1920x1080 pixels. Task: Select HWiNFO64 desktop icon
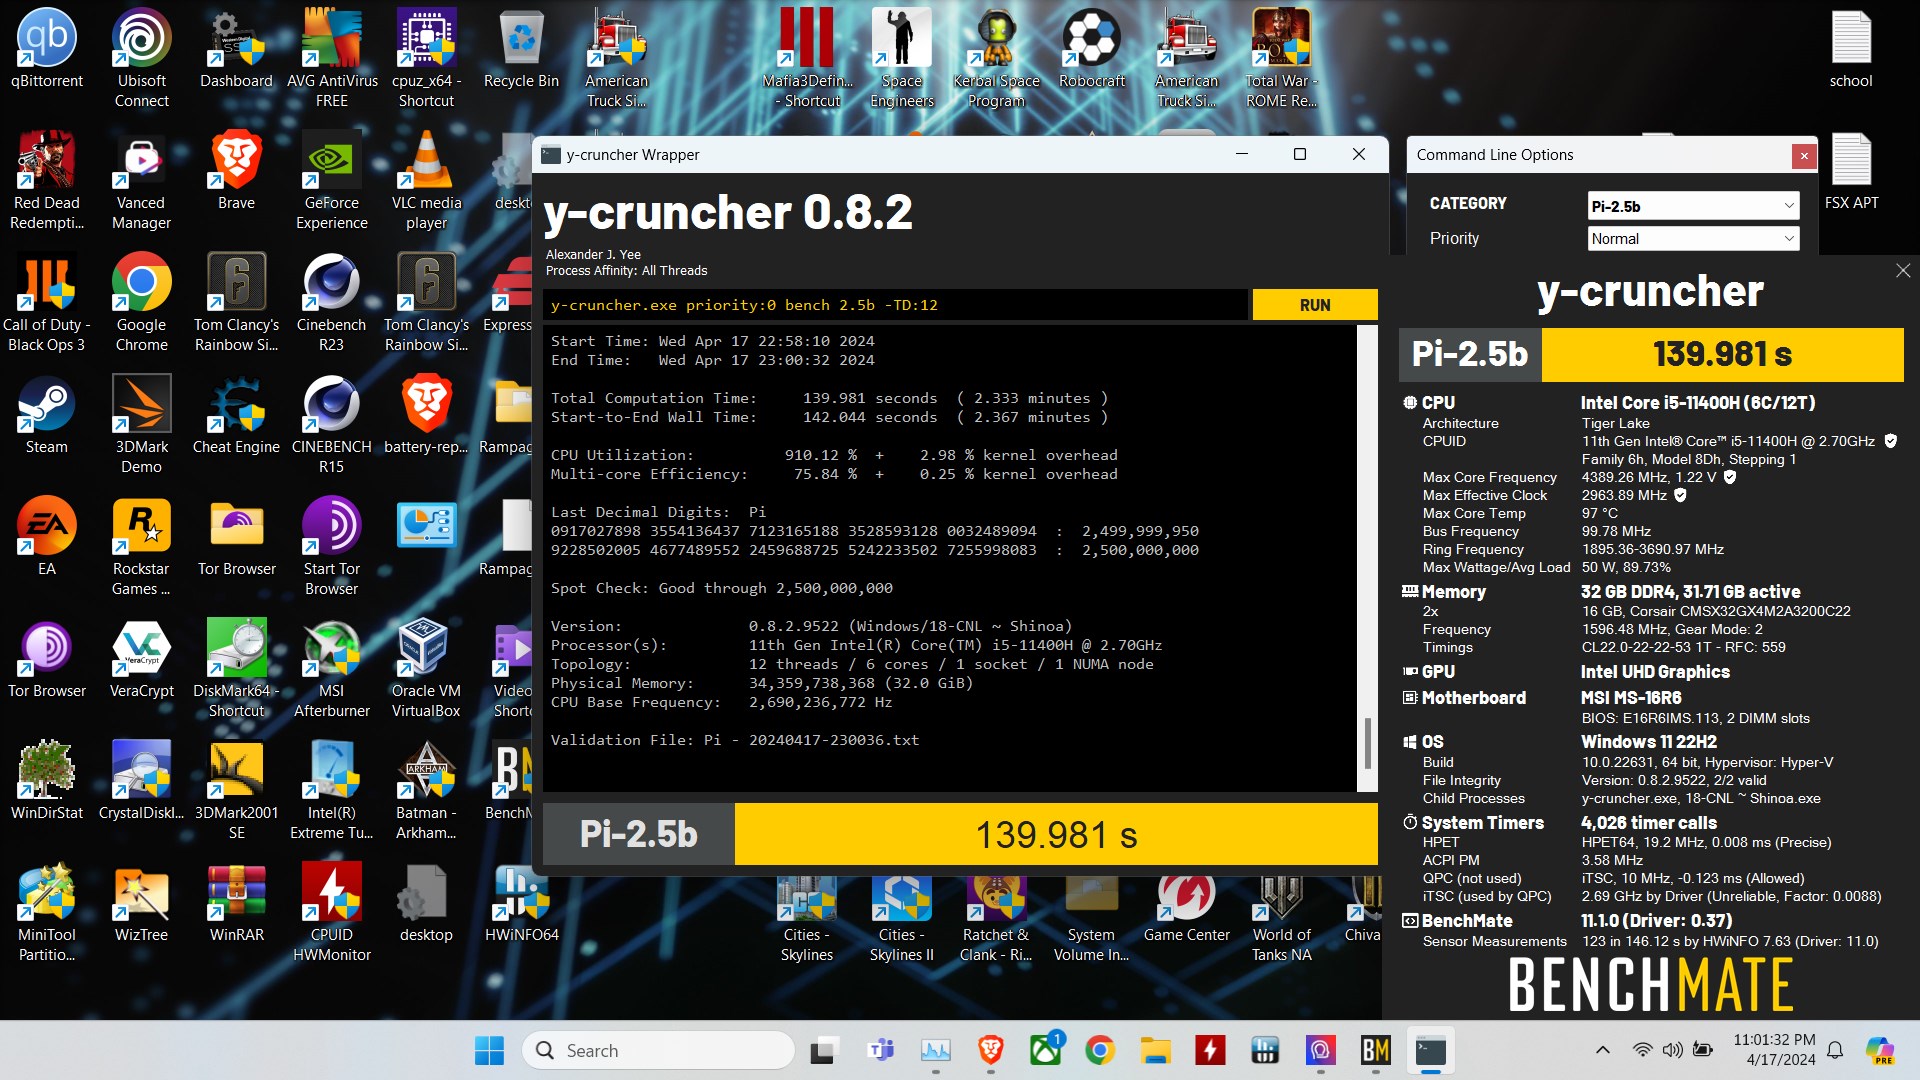tap(521, 904)
